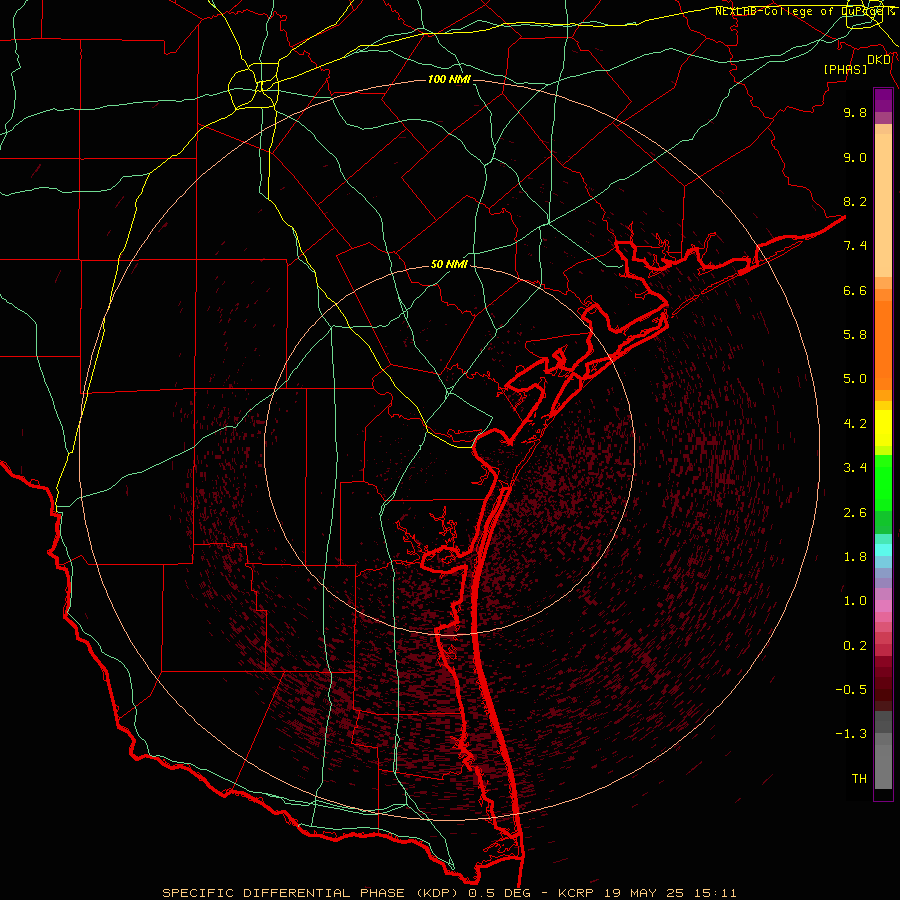Image resolution: width=900 pixels, height=900 pixels.
Task: Click the 2.6 scale value
Action: click(x=855, y=513)
